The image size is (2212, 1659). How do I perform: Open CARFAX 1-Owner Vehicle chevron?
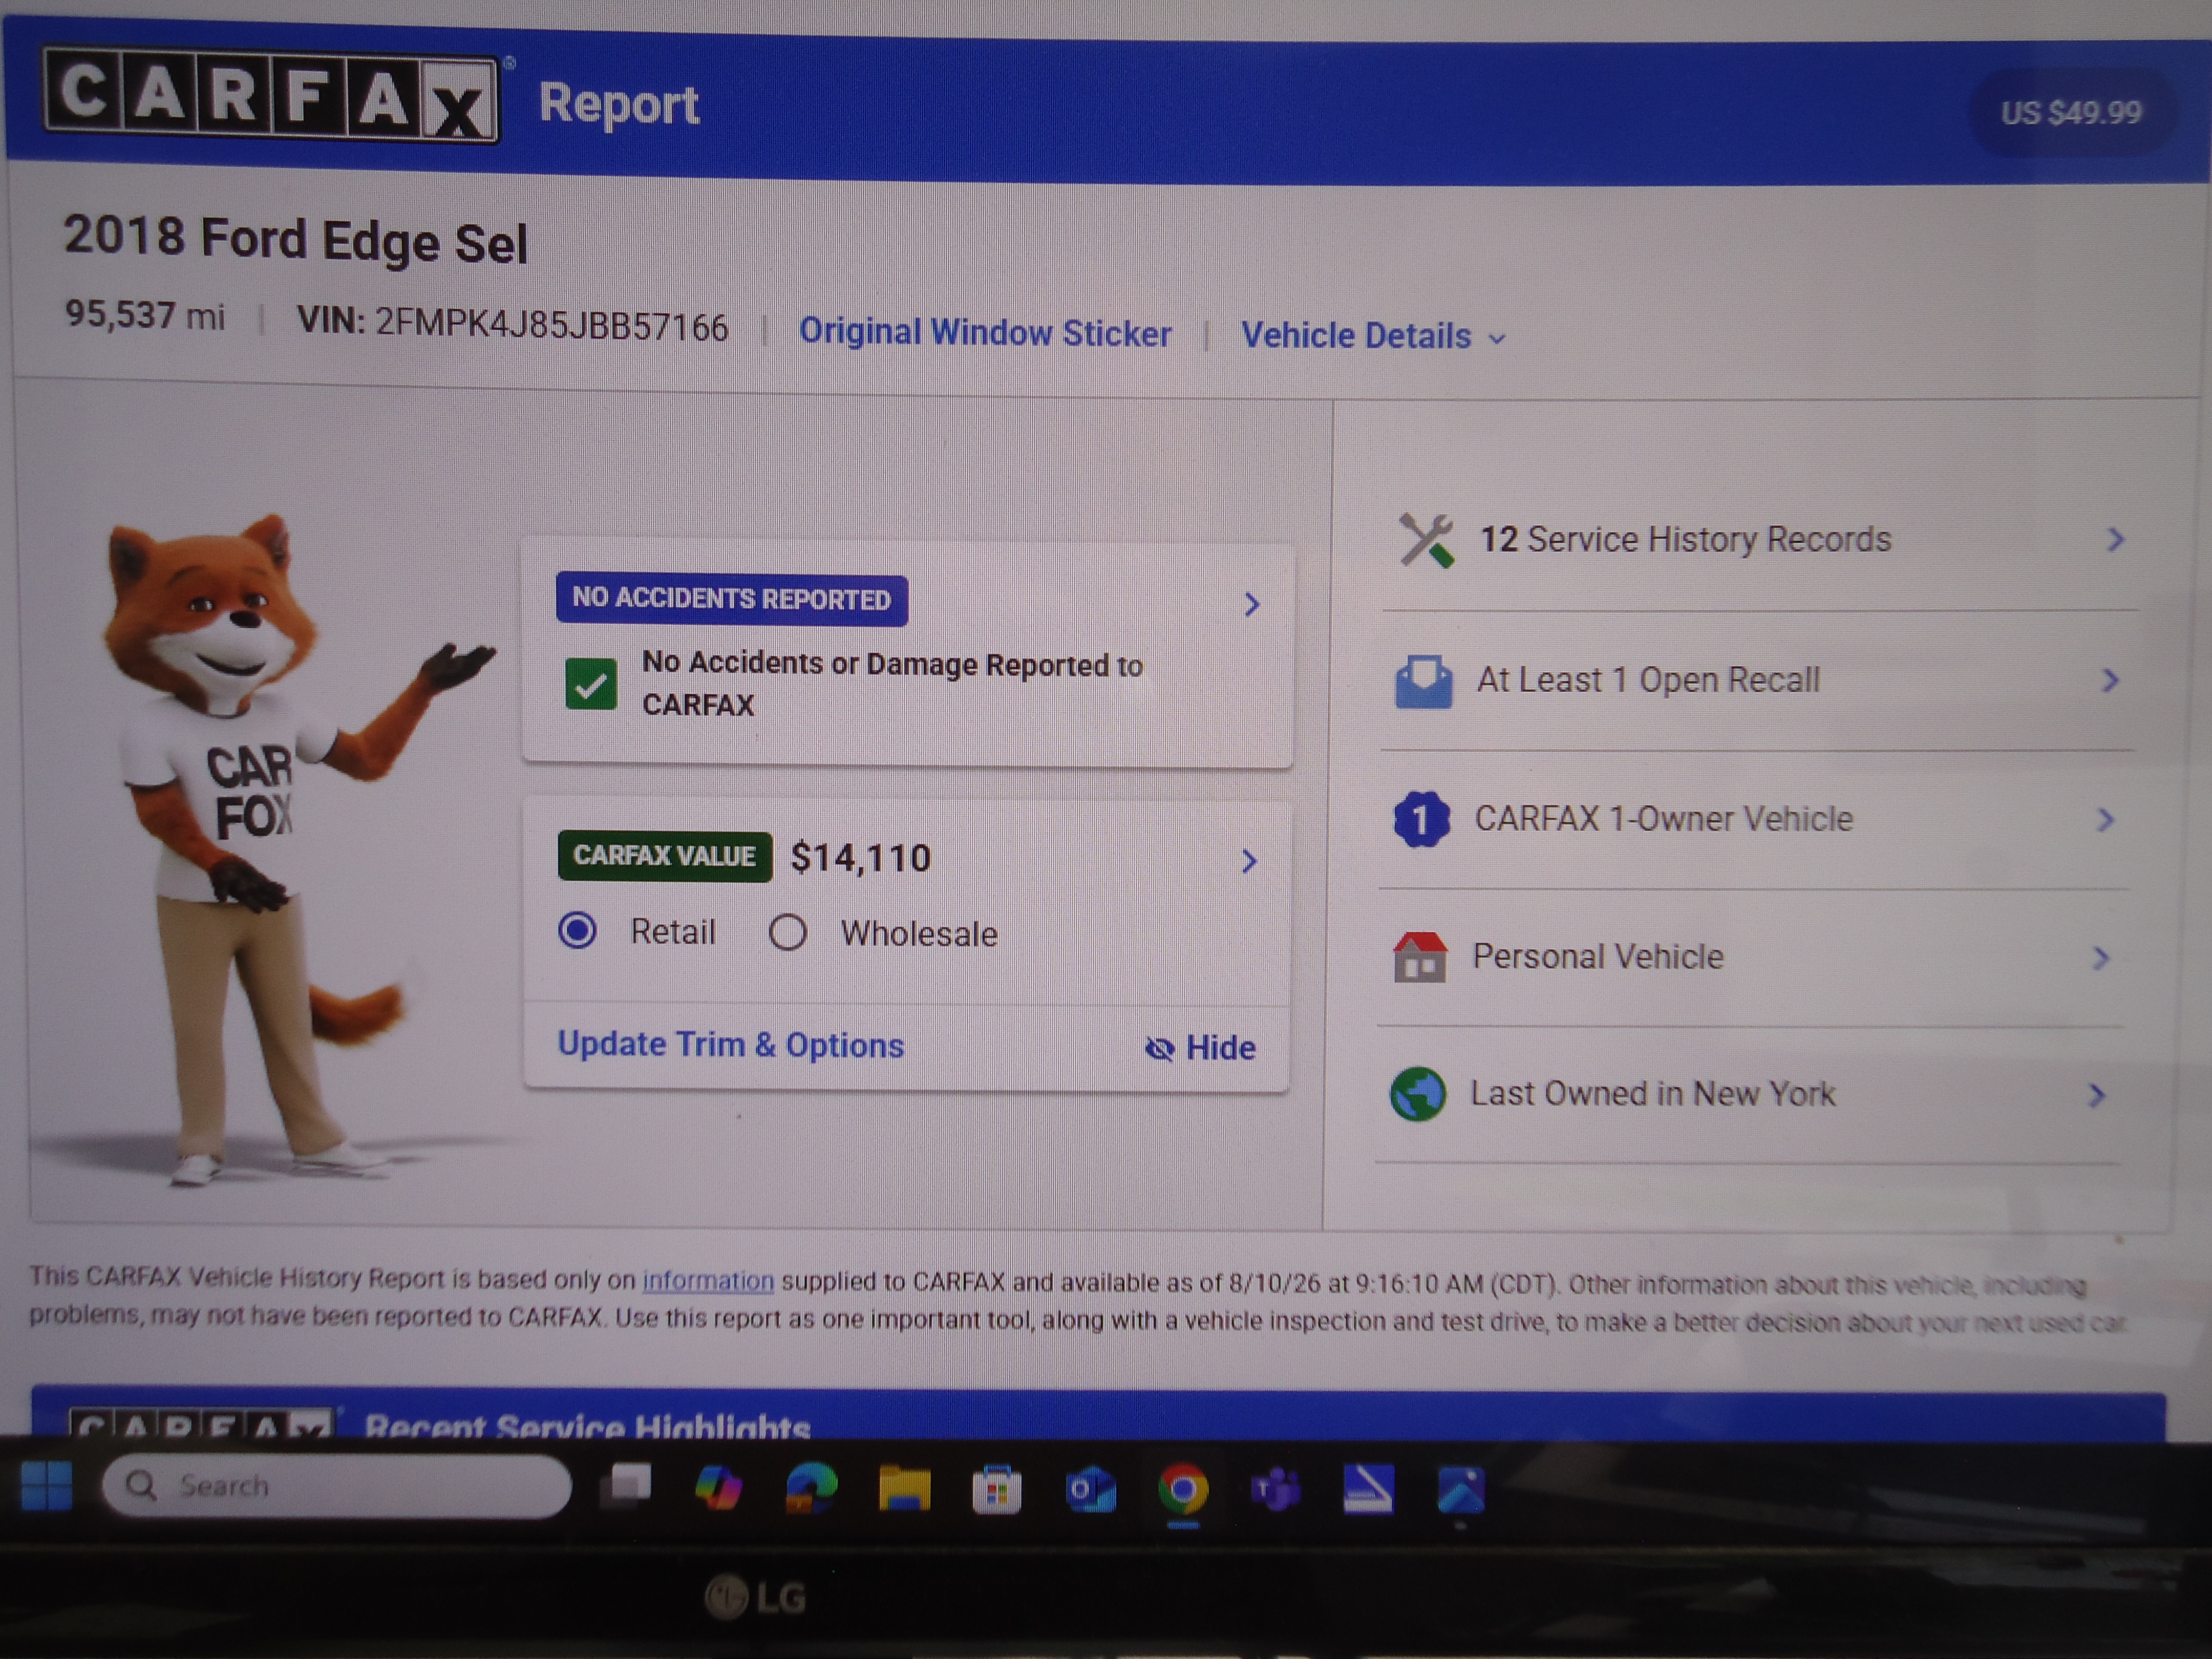pyautogui.click(x=2105, y=820)
